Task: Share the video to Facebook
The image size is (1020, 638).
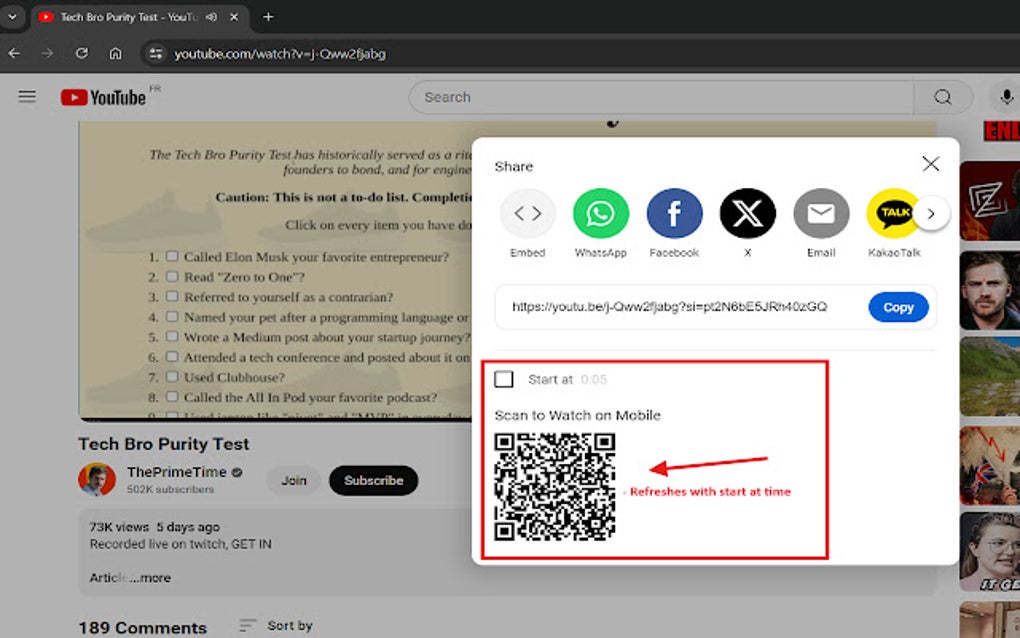Action: [674, 213]
